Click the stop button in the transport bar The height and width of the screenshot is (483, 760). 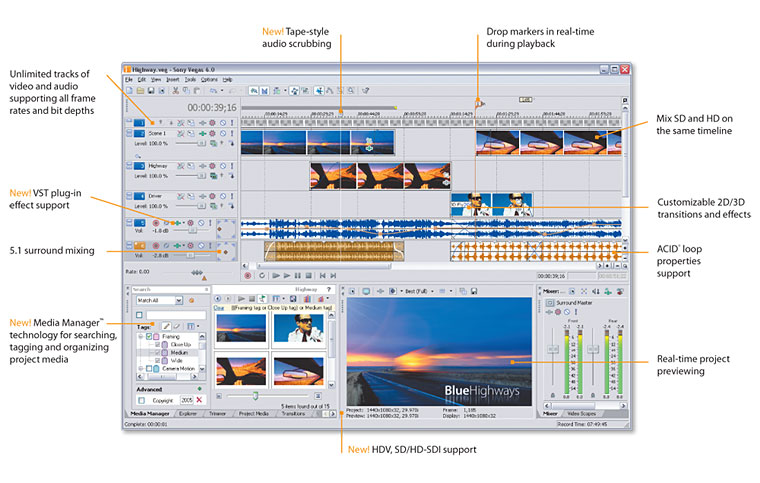pyautogui.click(x=309, y=276)
